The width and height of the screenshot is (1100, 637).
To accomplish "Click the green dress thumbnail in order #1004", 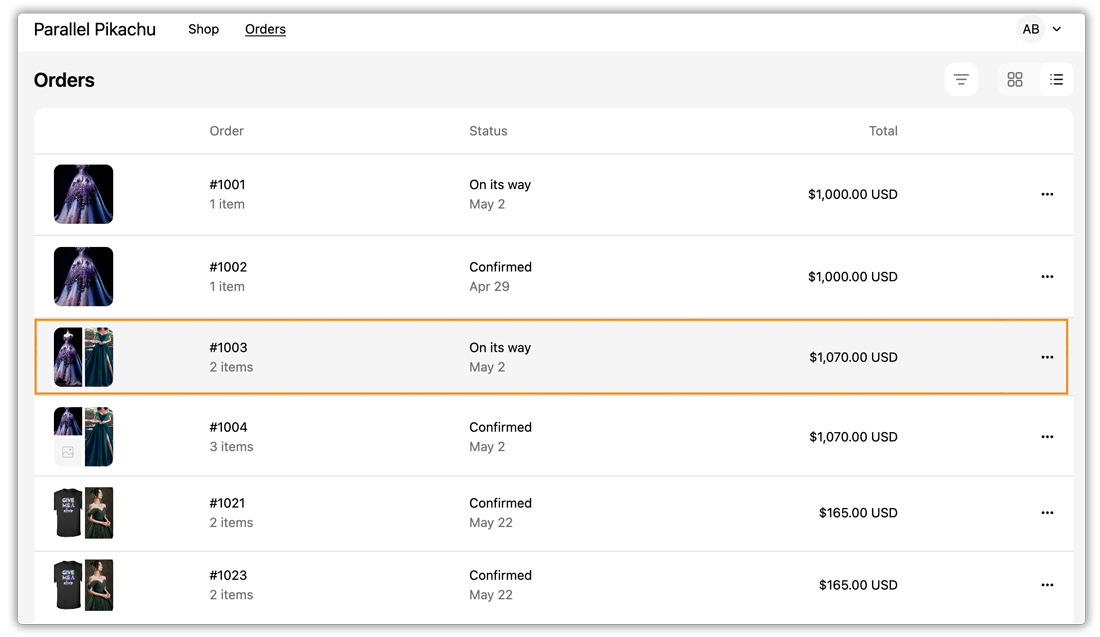I will [99, 436].
